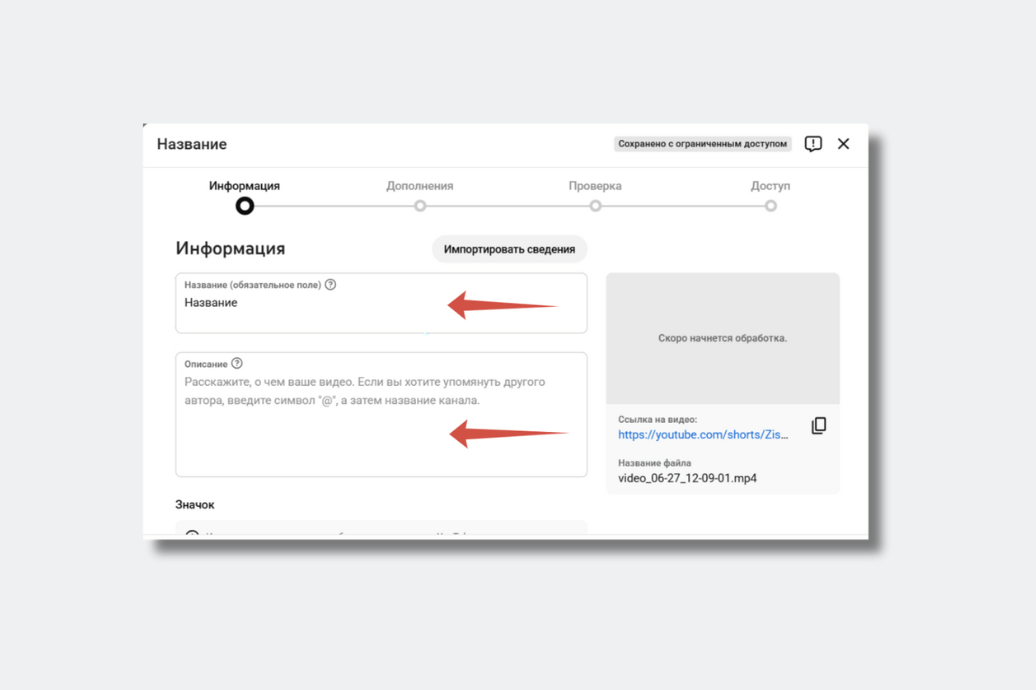The height and width of the screenshot is (690, 1036).
Task: Click the Дополнения step circle
Action: click(x=420, y=206)
